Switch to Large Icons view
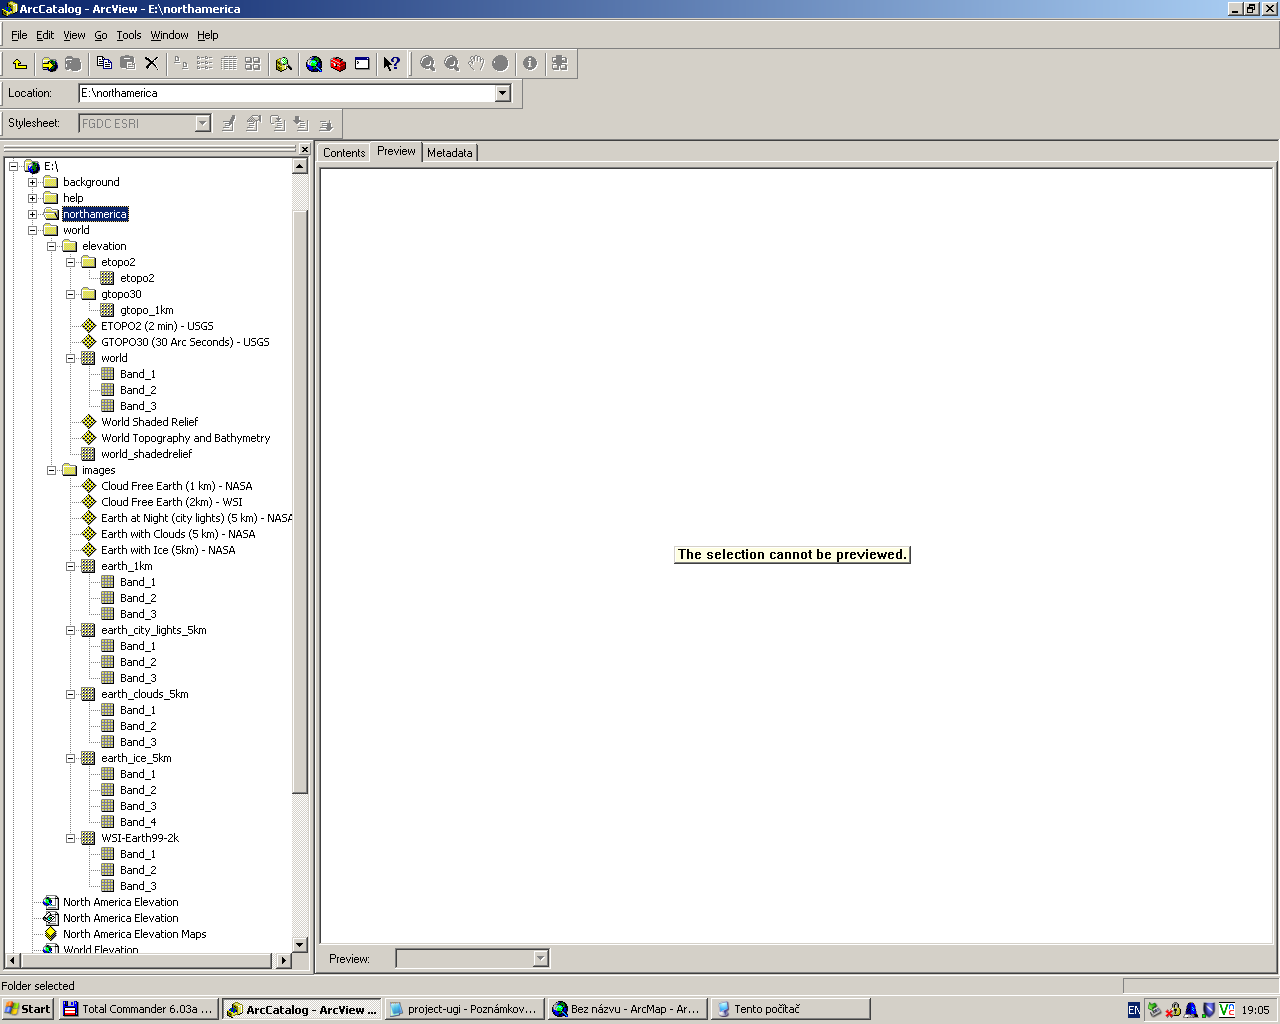Viewport: 1280px width, 1024px height. click(181, 63)
